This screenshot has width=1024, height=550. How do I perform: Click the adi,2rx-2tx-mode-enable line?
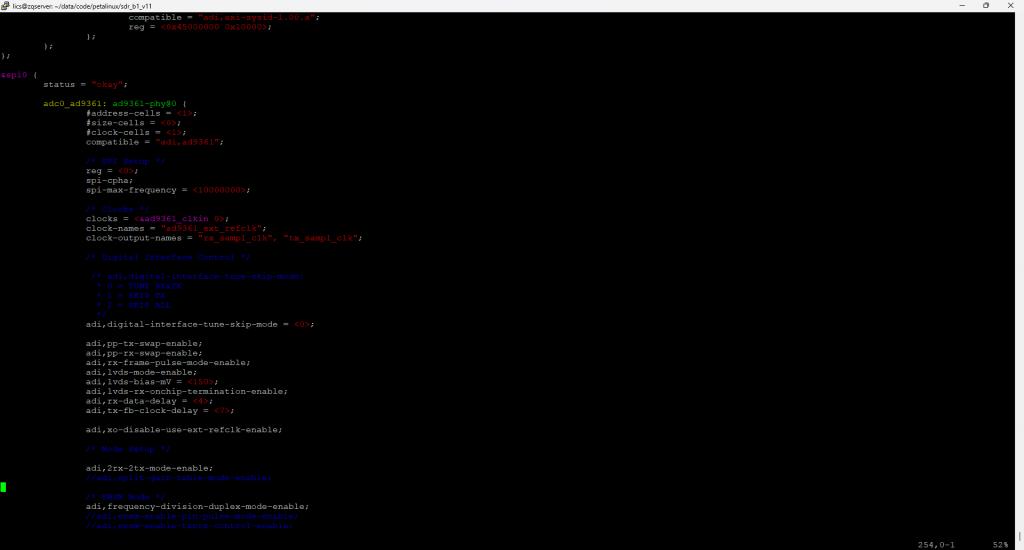(149, 468)
